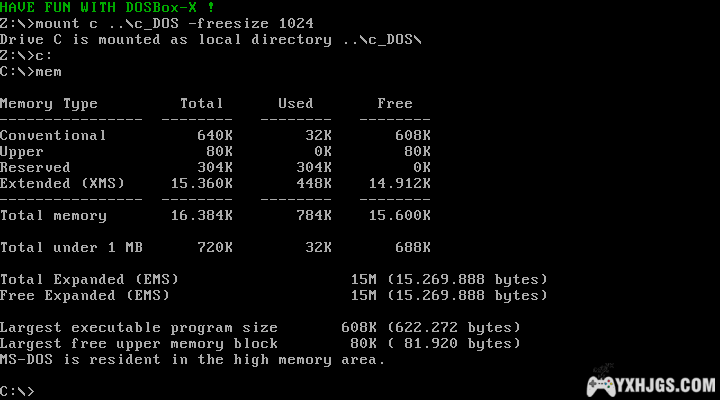Click the "Conventional" memory row label

(53, 135)
